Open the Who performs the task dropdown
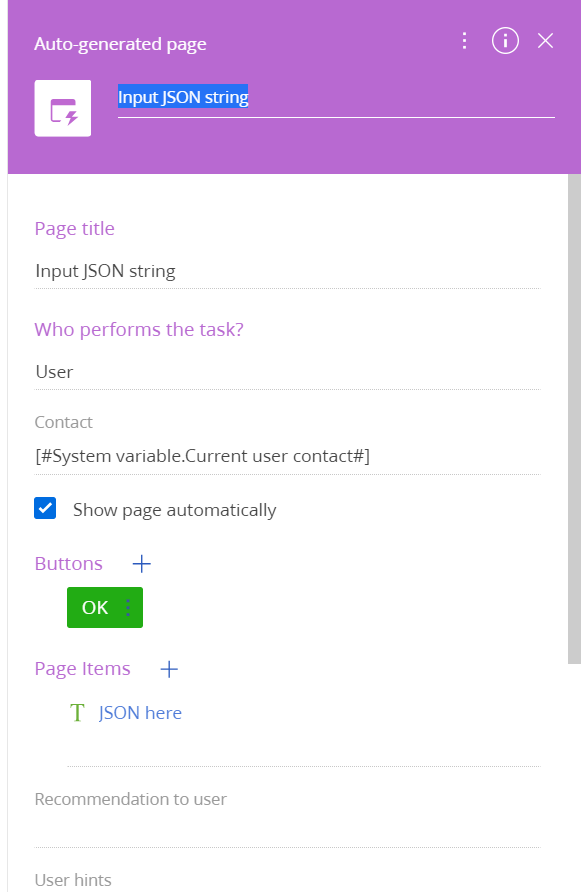This screenshot has width=581, height=892. coord(287,372)
